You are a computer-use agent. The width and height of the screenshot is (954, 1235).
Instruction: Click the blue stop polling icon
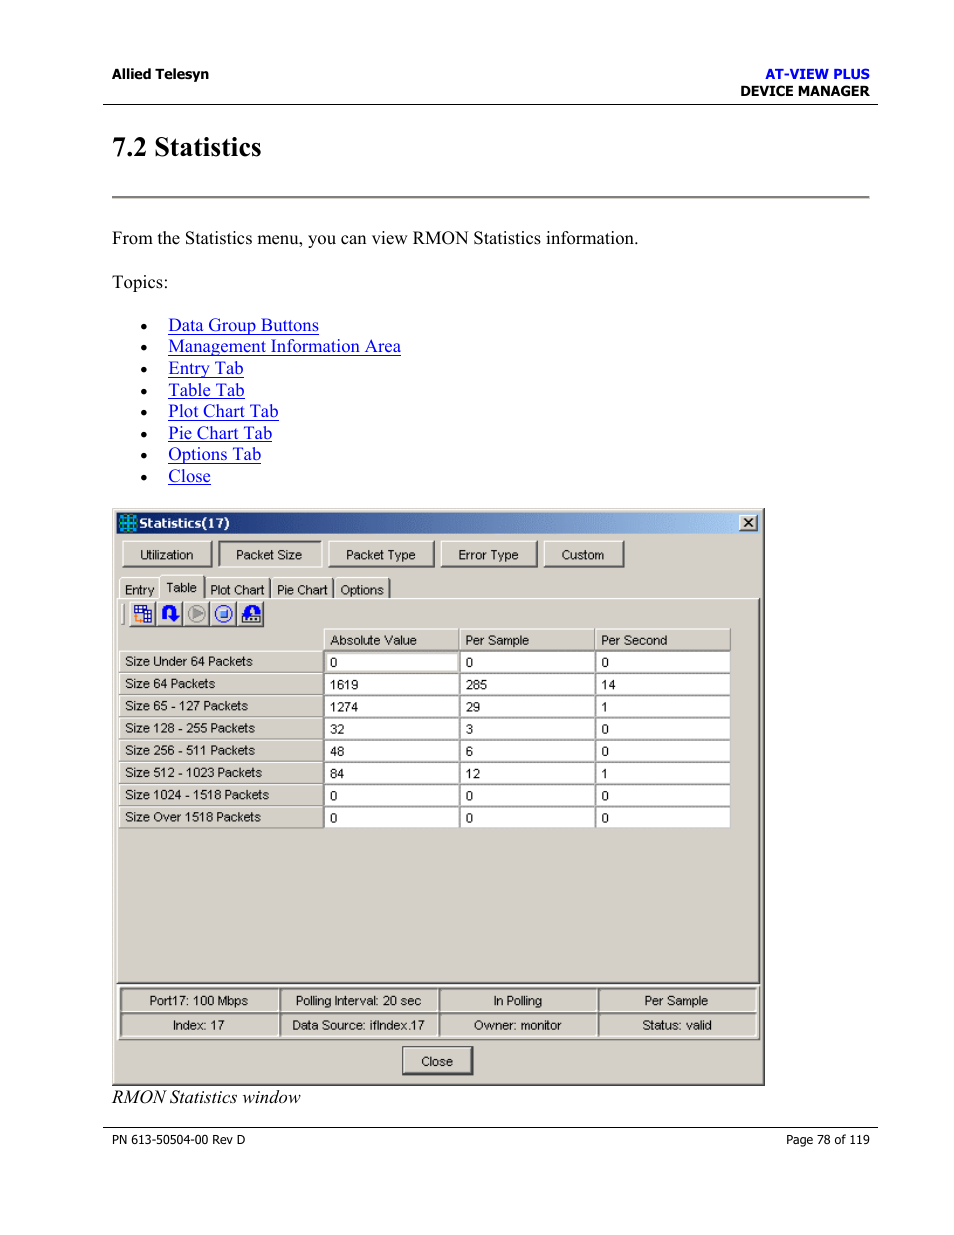pos(224,614)
